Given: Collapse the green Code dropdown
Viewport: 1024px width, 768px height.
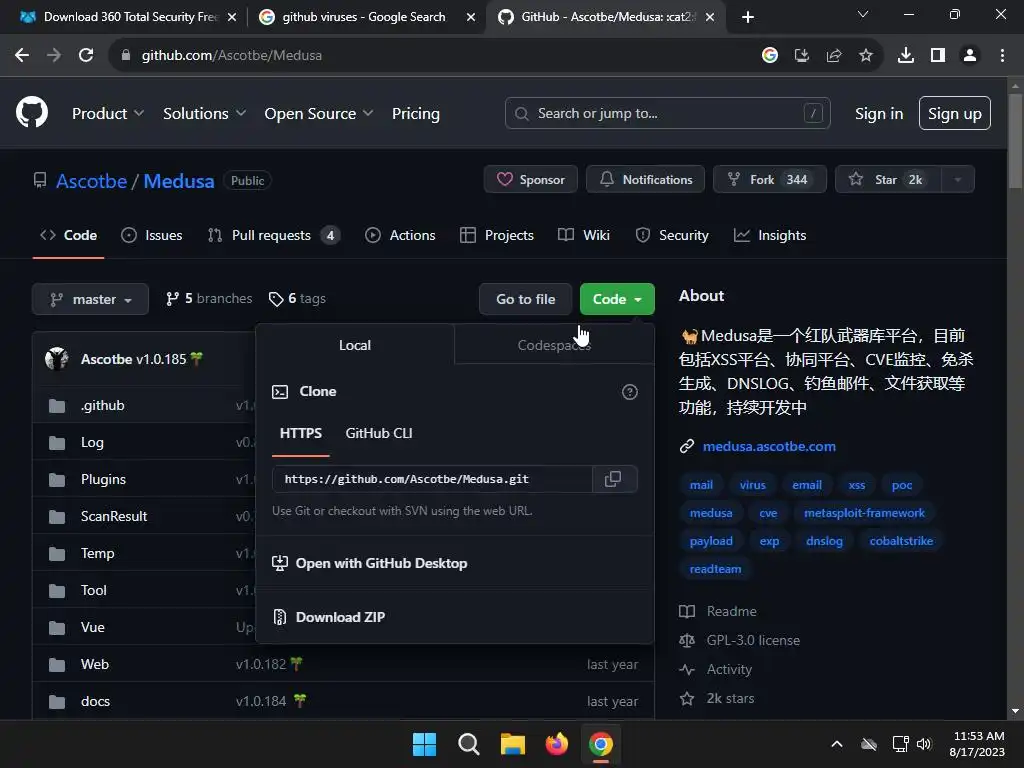Looking at the screenshot, I should (617, 299).
